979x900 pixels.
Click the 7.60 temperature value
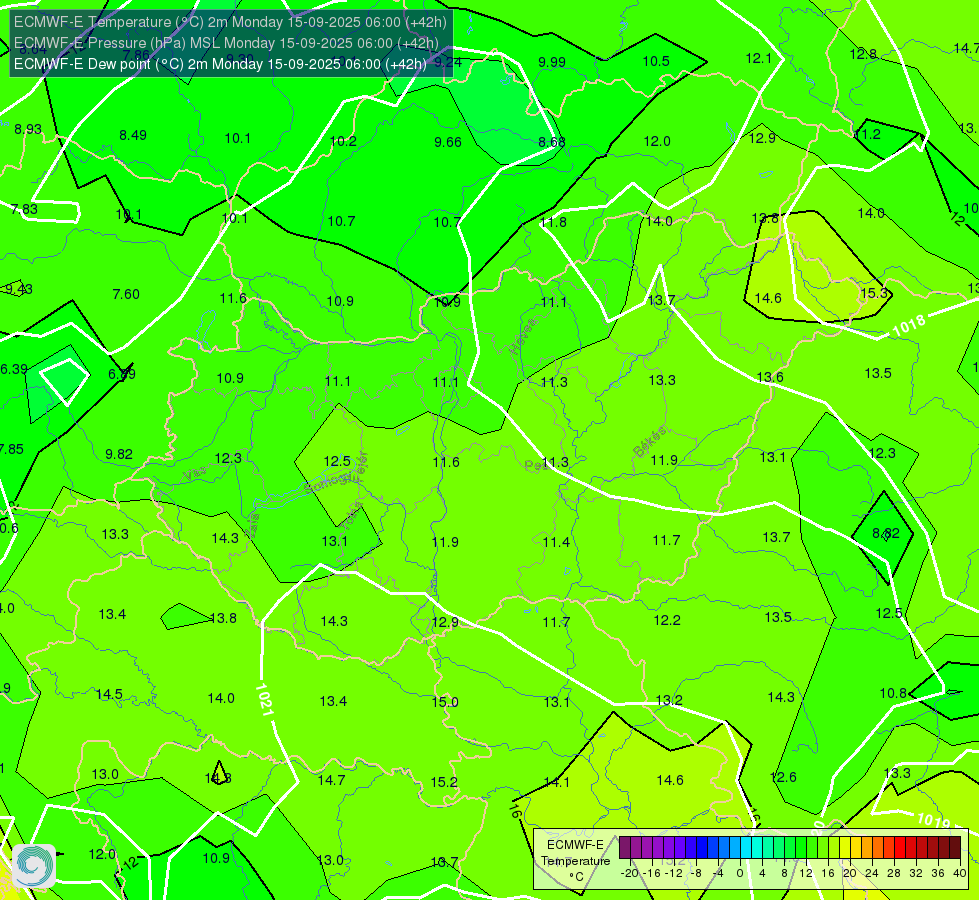click(126, 294)
